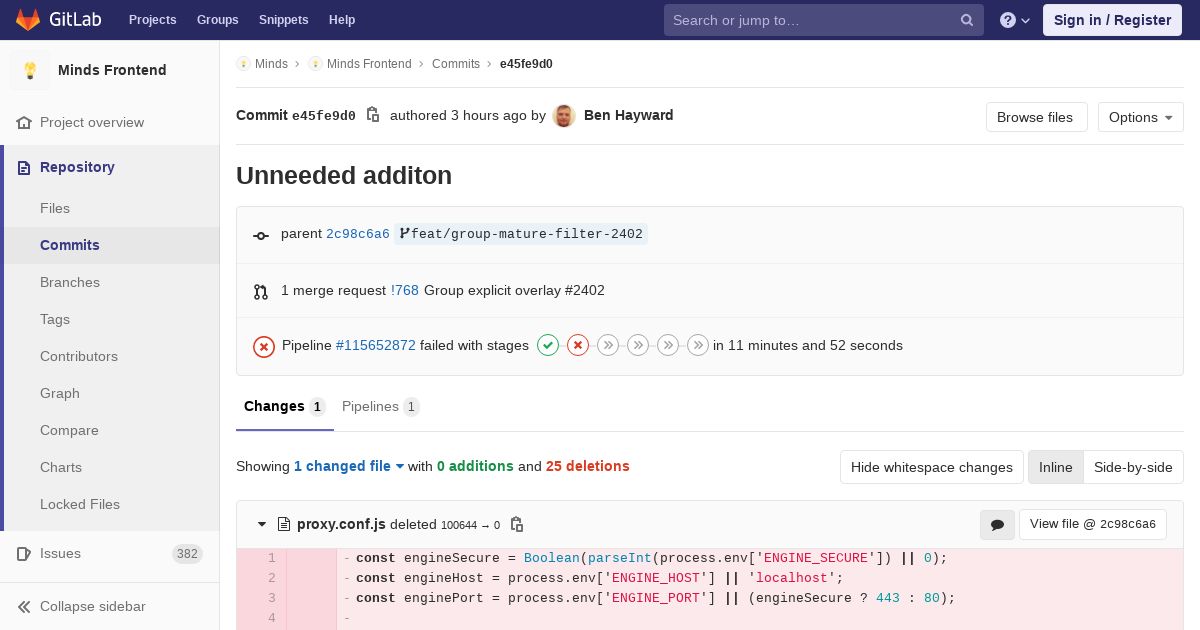Open the Commits breadcrumb link
1200x630 pixels.
point(456,63)
